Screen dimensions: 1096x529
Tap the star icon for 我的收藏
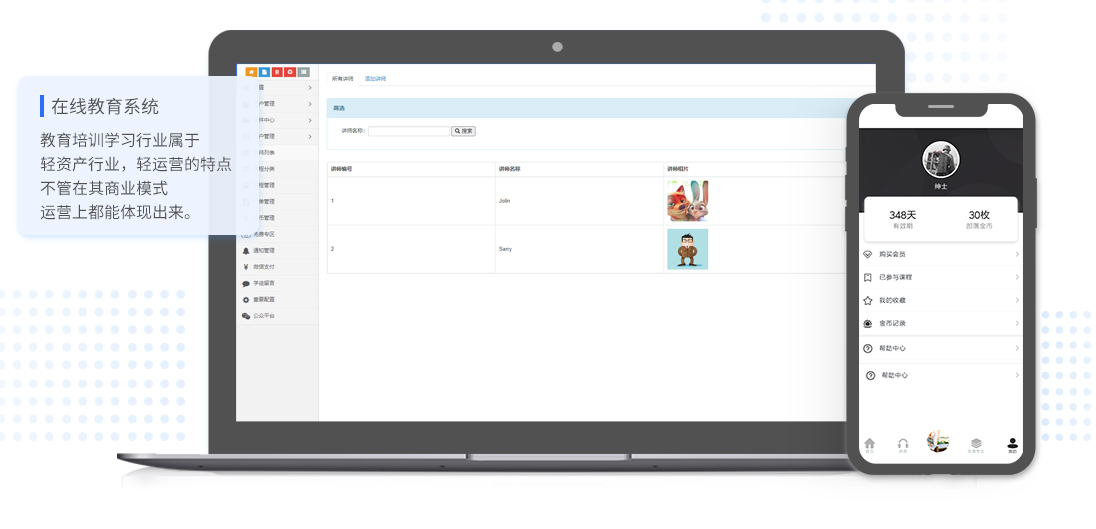pyautogui.click(x=868, y=300)
